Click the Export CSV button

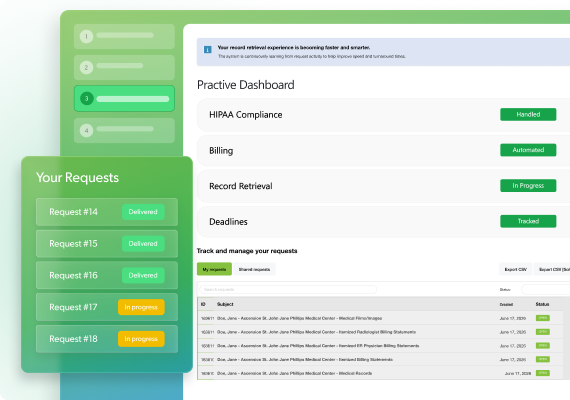click(515, 269)
